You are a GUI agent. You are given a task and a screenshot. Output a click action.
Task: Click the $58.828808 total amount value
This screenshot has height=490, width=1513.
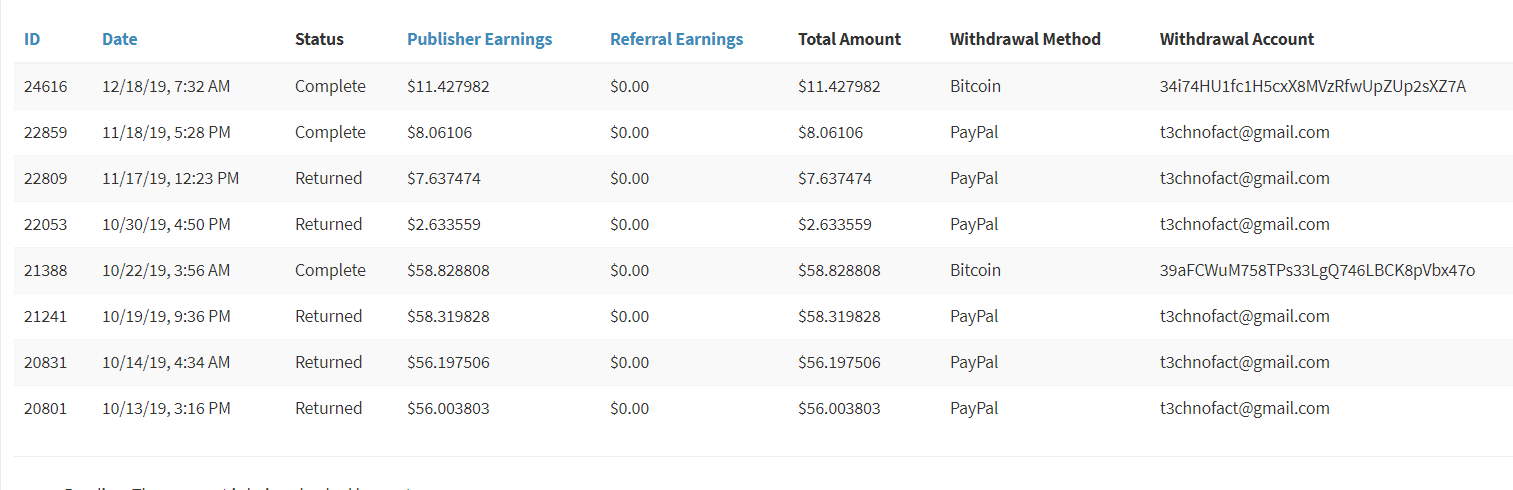839,271
